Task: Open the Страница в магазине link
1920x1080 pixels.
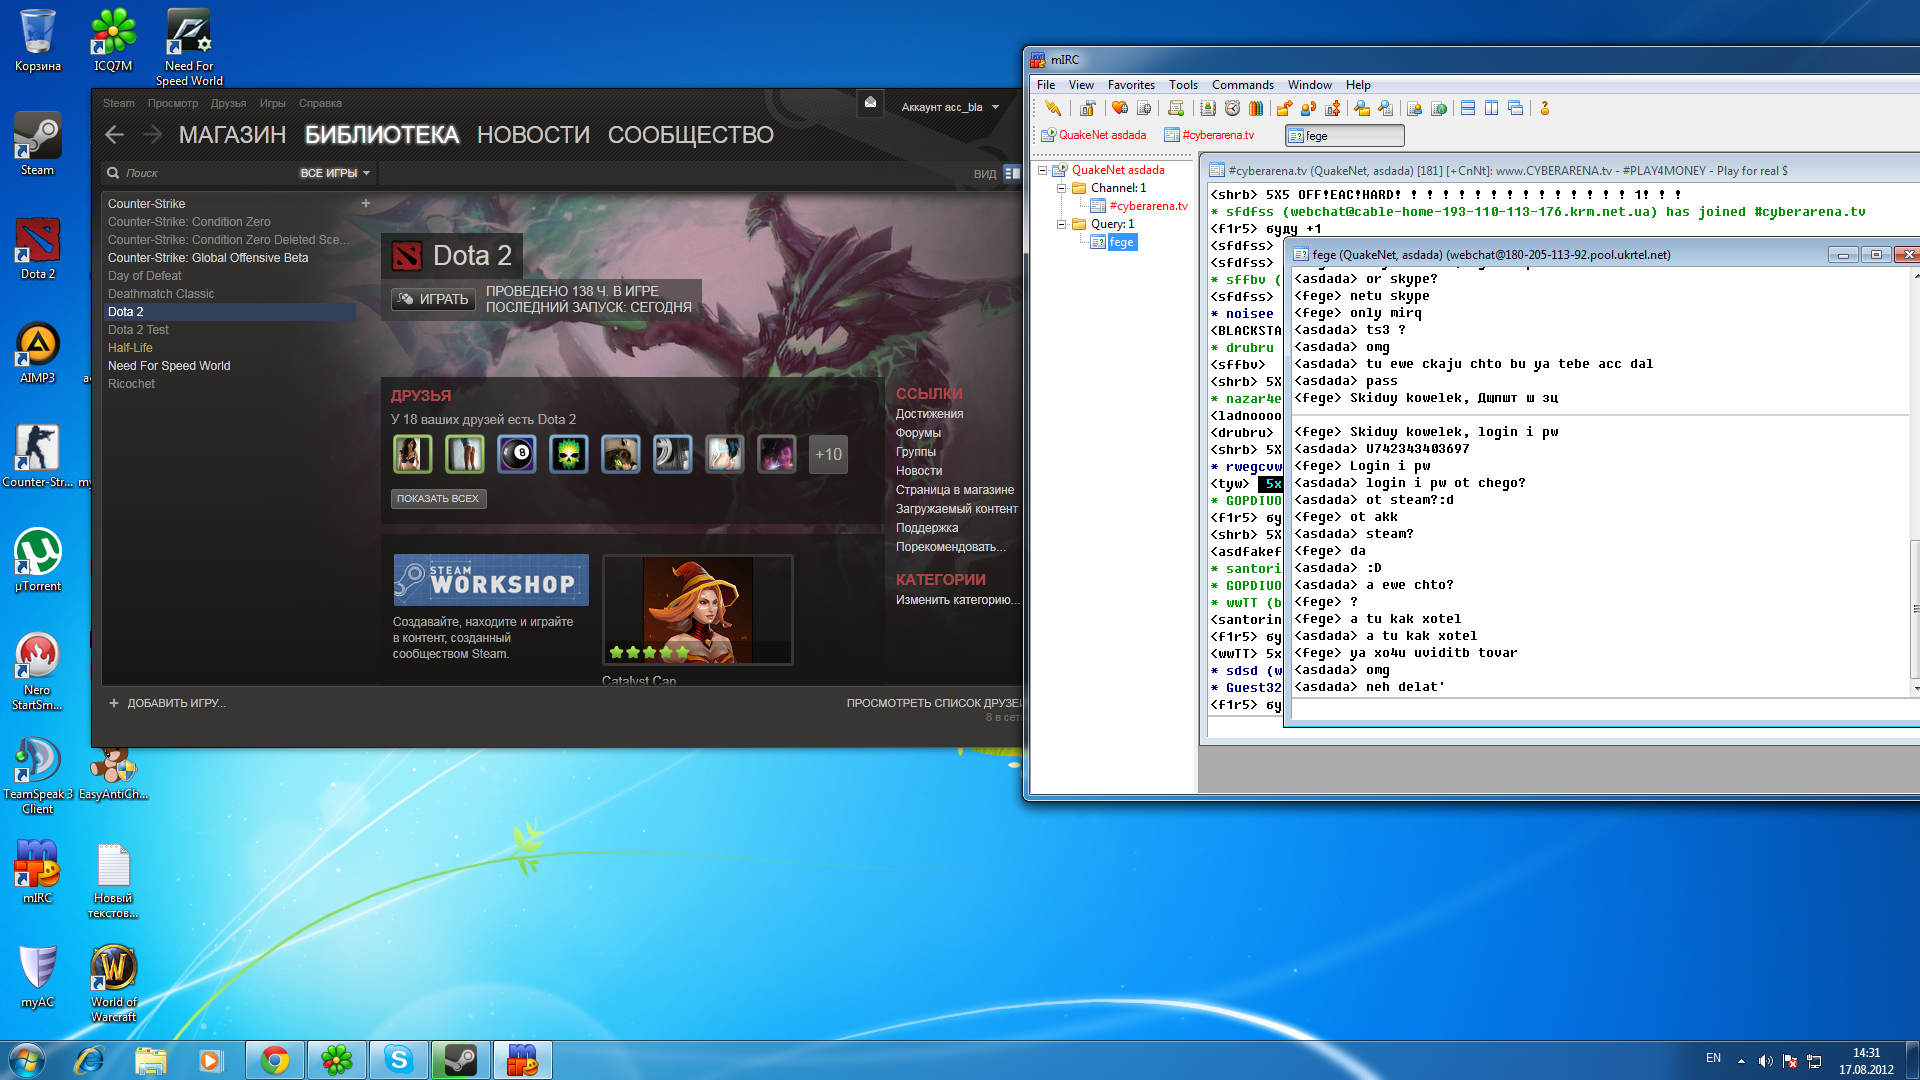Action: point(955,490)
